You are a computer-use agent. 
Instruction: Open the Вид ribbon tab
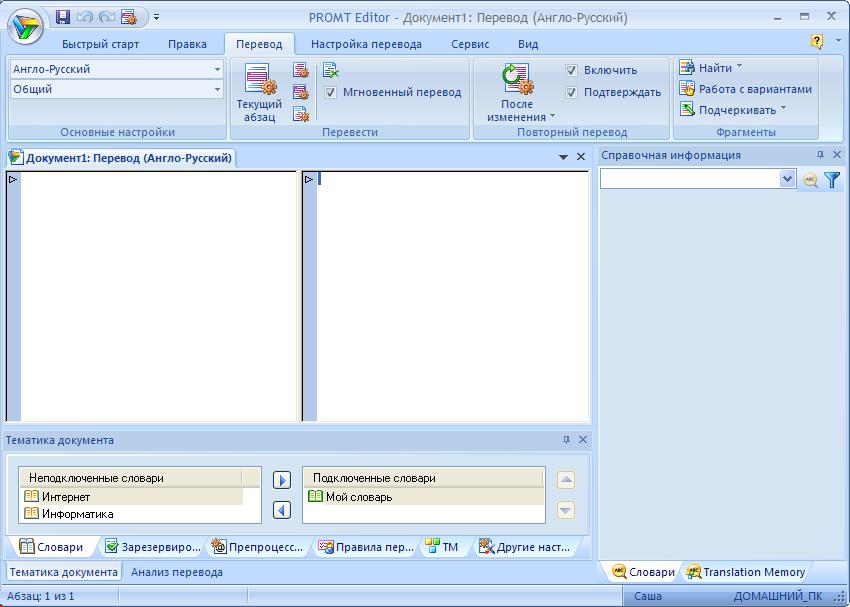(x=528, y=44)
